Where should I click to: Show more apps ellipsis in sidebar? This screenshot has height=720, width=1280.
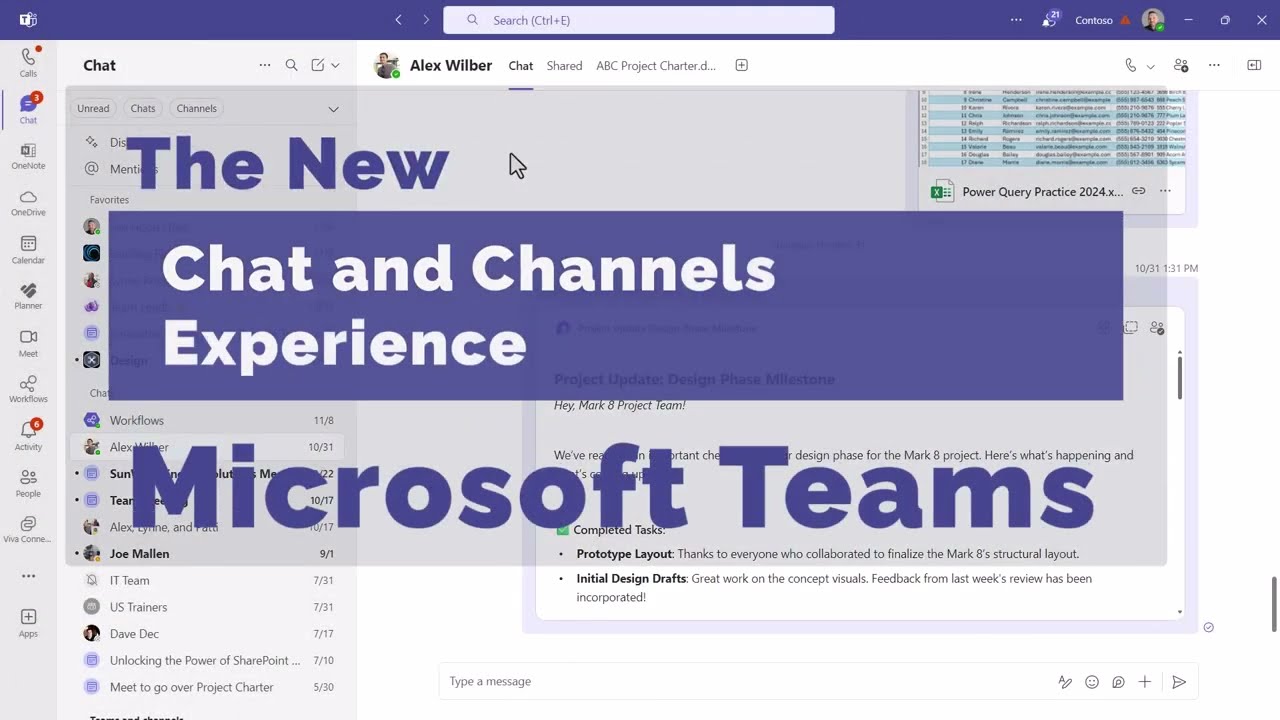click(x=28, y=576)
